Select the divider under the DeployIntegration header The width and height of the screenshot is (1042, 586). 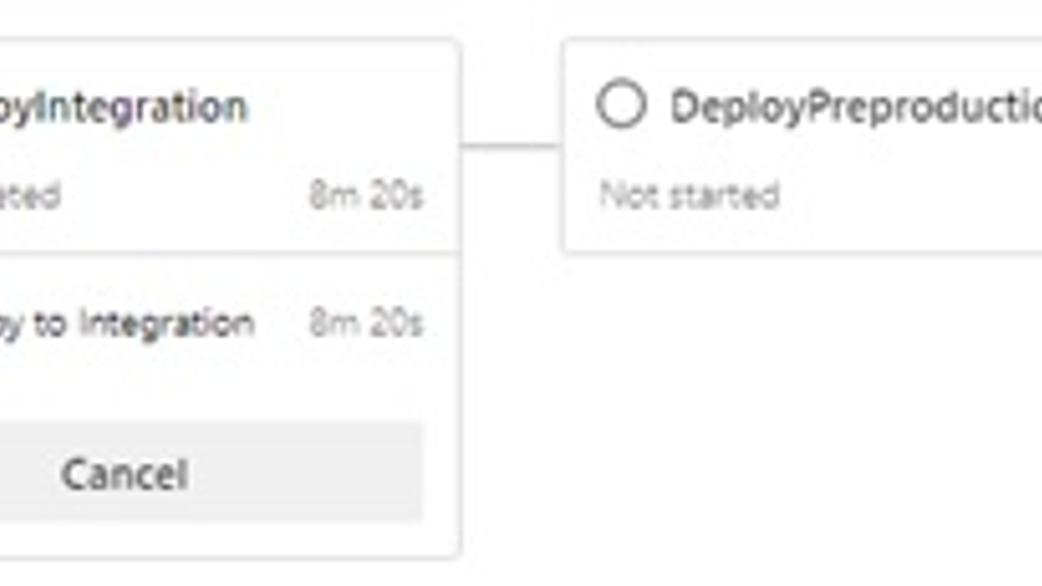click(x=229, y=253)
